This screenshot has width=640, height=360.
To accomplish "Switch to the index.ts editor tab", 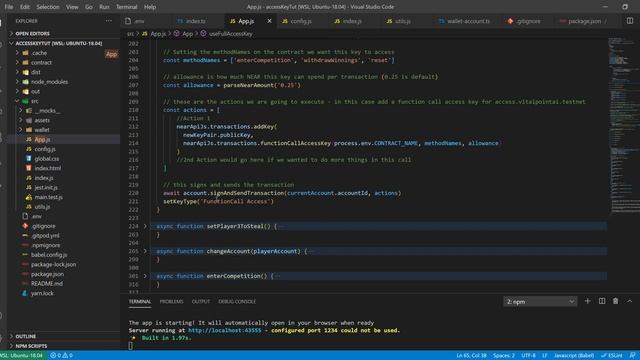I will [x=195, y=21].
